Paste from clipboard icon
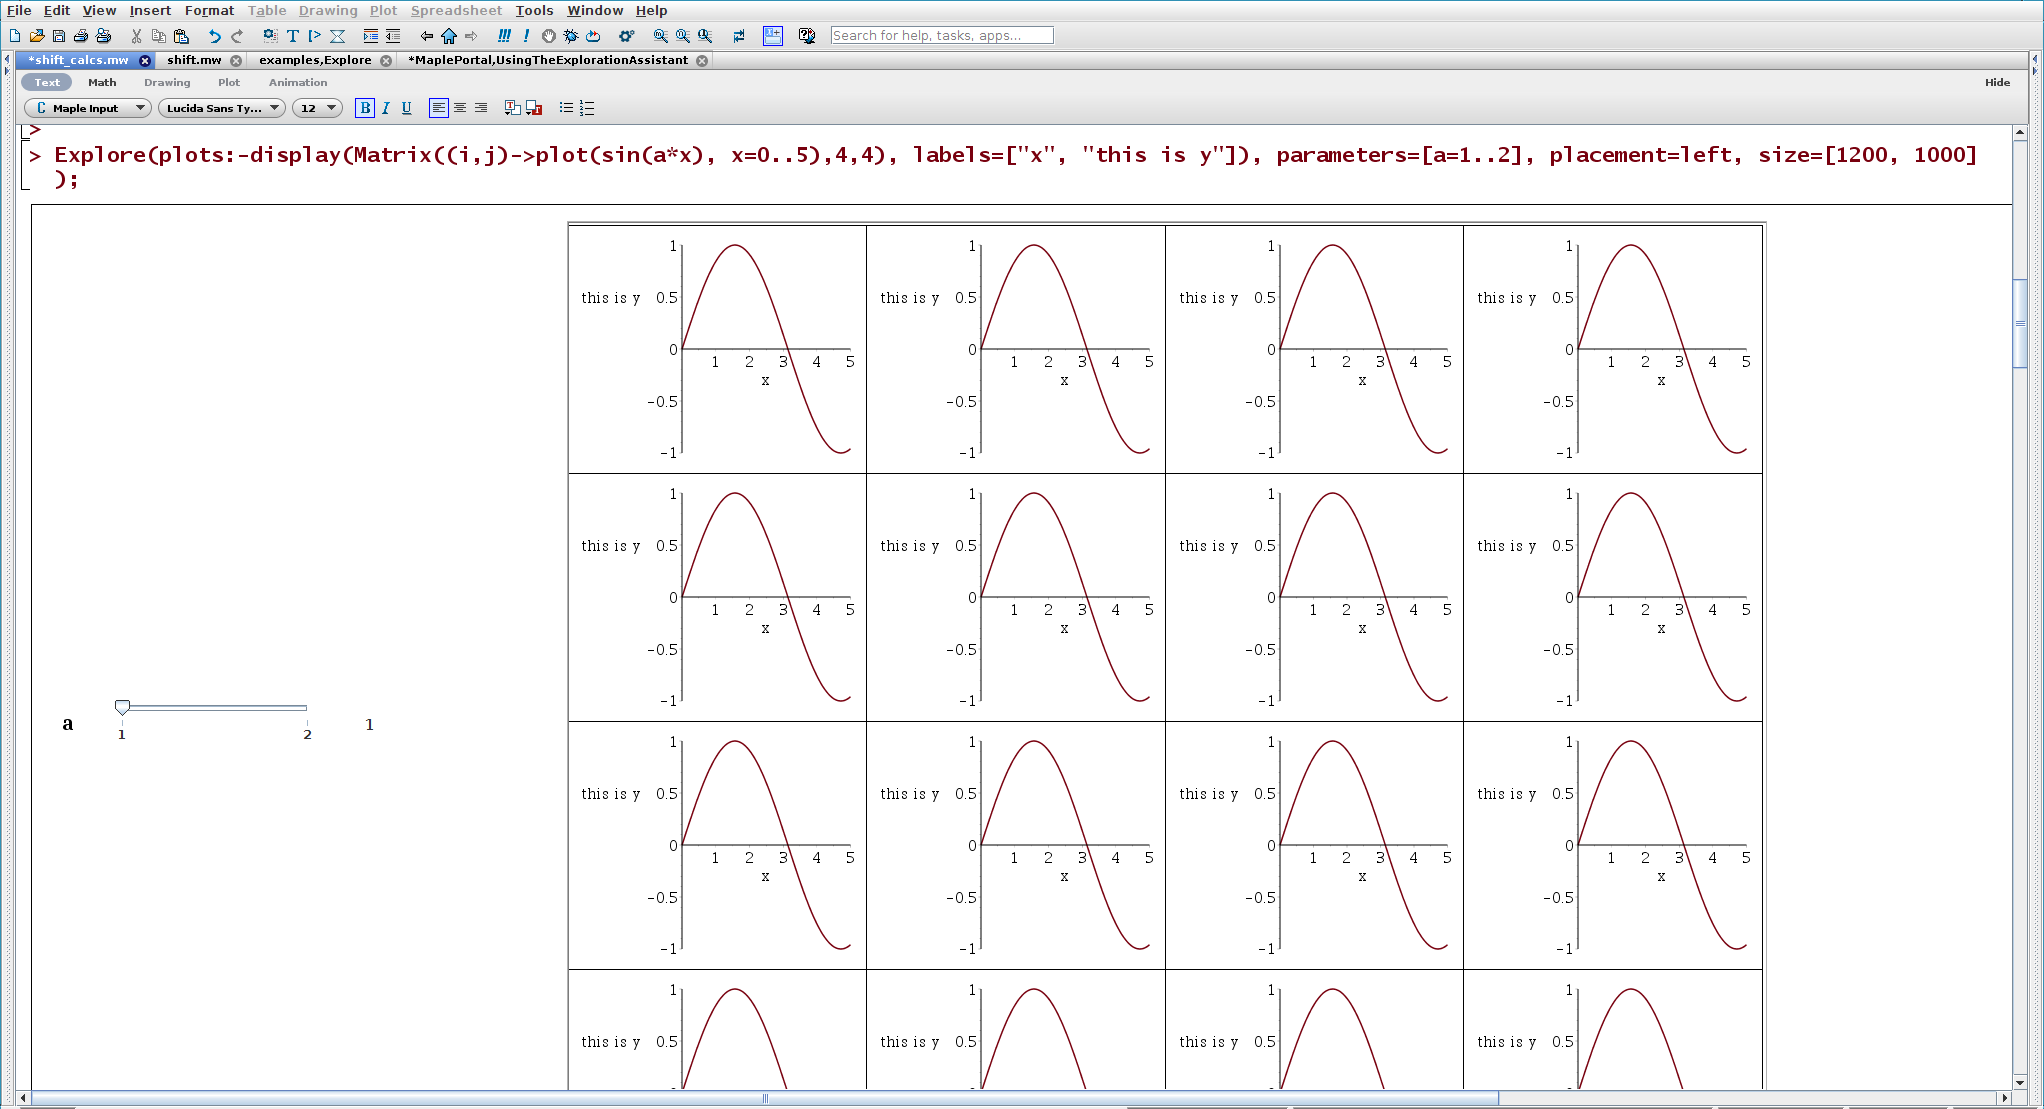This screenshot has height=1109, width=2044. point(181,36)
